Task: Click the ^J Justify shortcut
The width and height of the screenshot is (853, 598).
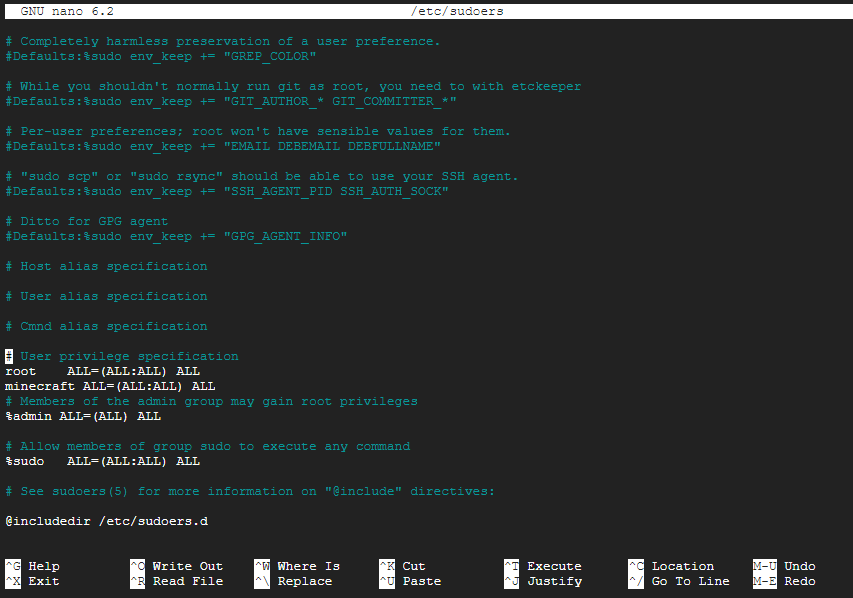Action: coord(543,581)
